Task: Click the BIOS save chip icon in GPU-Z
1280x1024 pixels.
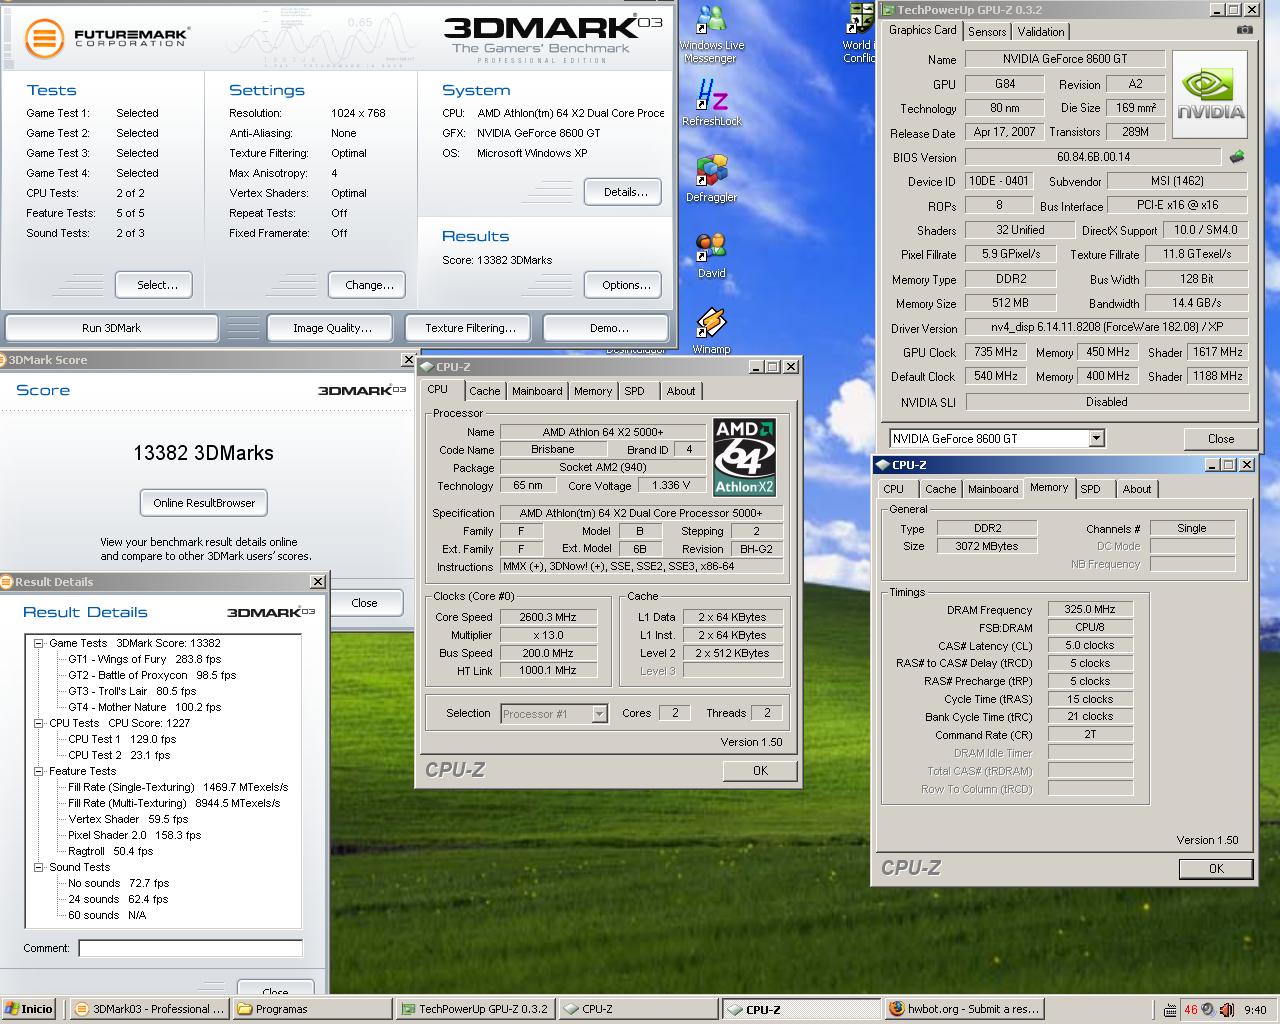Action: [x=1237, y=157]
